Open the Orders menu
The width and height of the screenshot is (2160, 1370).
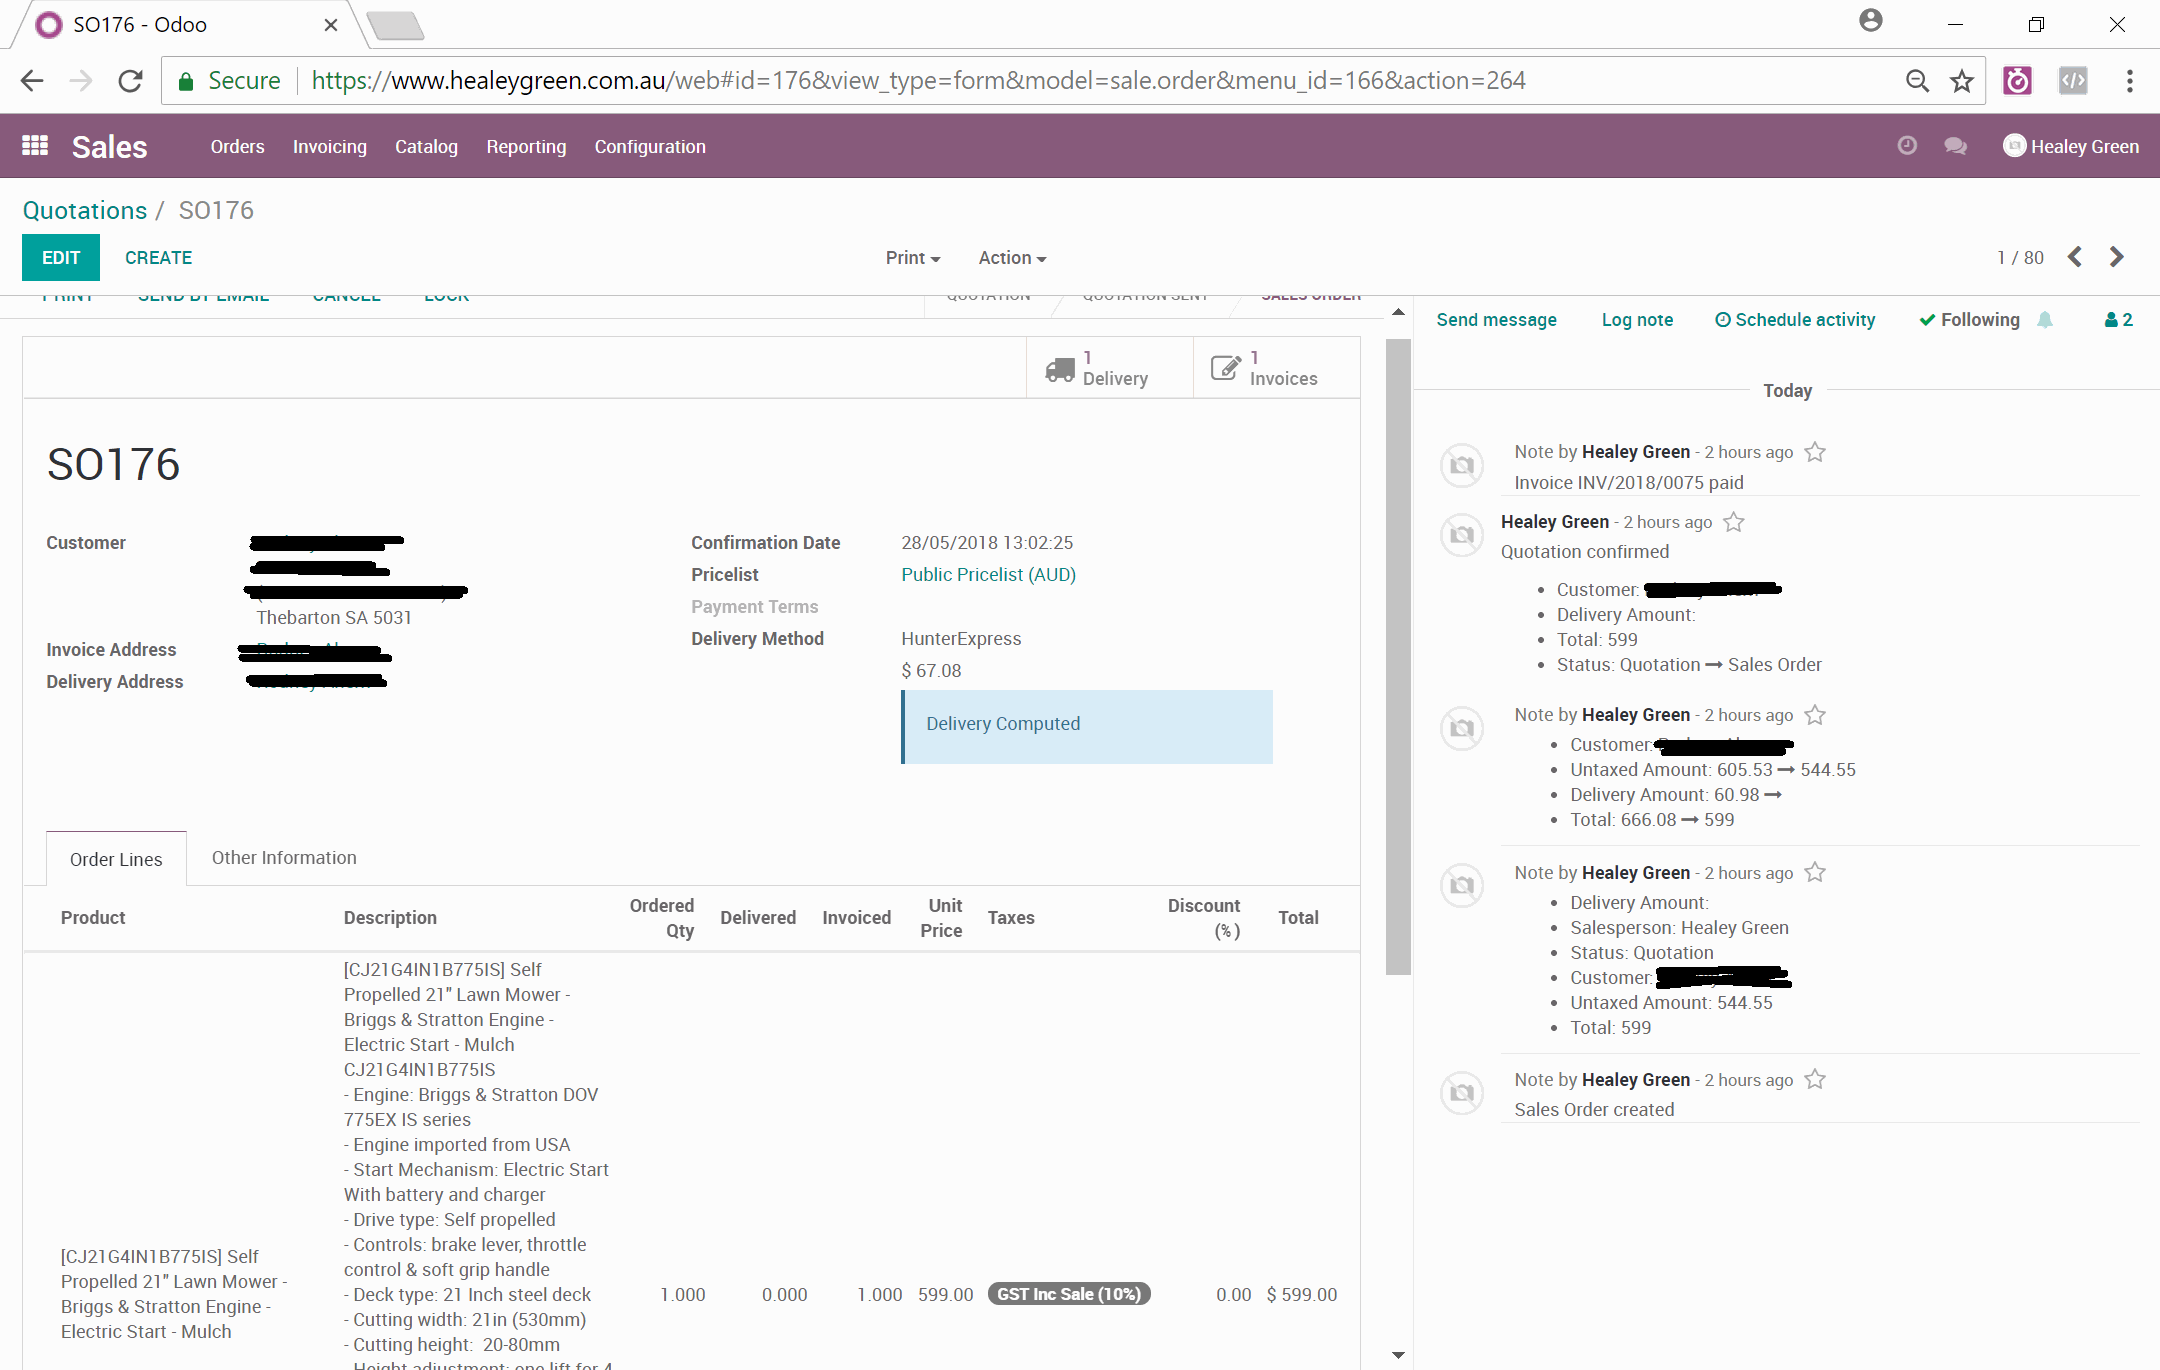click(x=238, y=146)
